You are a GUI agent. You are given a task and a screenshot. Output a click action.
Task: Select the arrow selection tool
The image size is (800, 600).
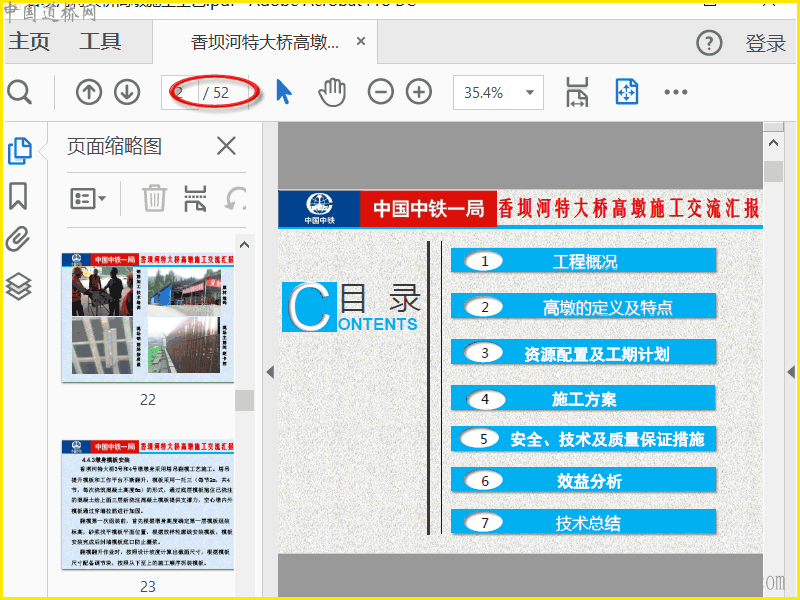[x=284, y=92]
